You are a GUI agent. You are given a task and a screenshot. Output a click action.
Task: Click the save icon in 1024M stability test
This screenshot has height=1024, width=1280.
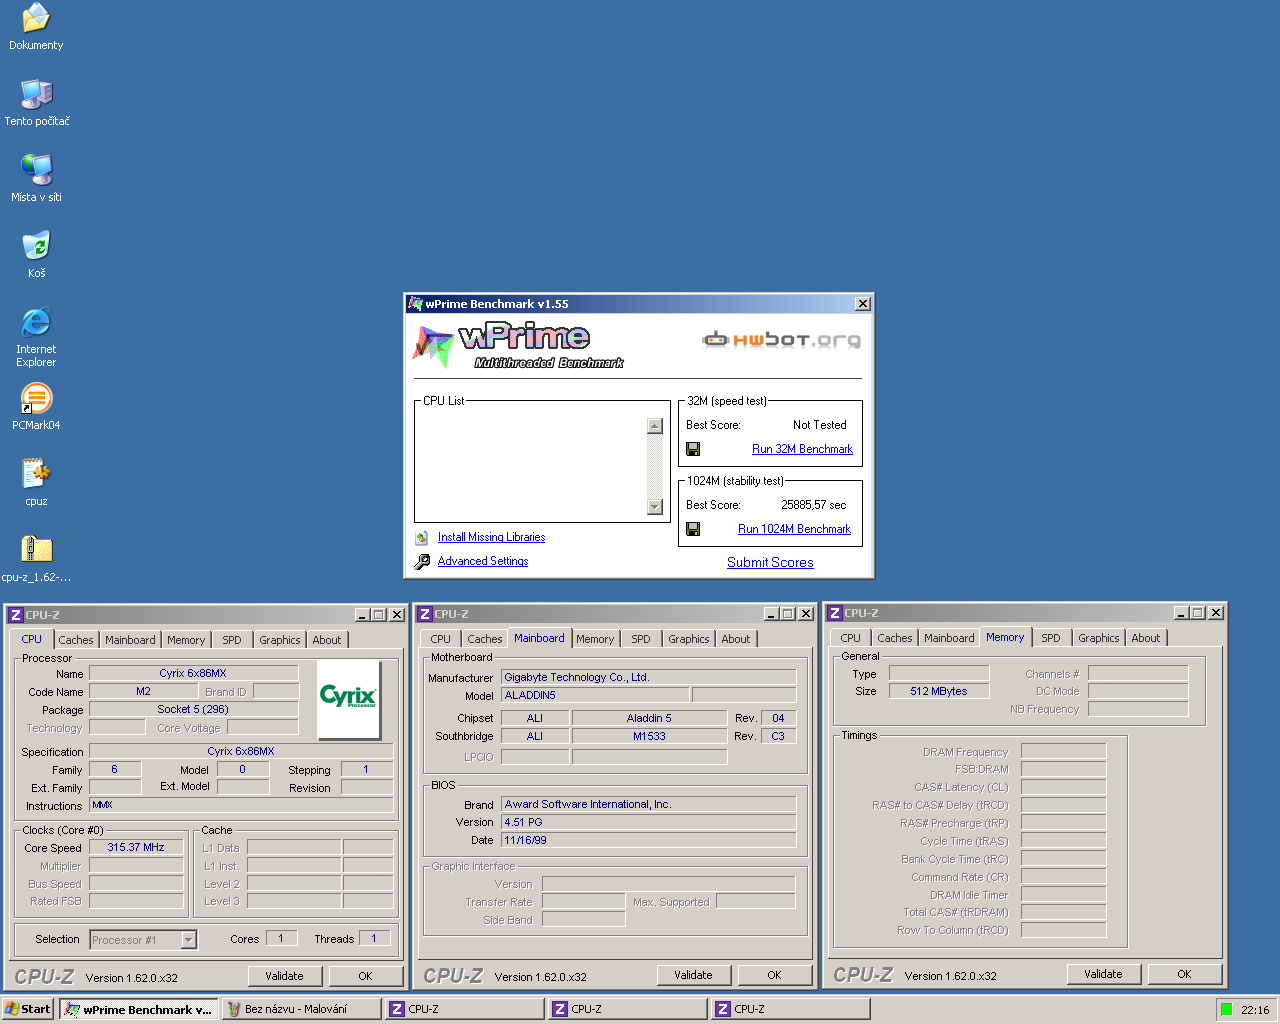coord(693,529)
